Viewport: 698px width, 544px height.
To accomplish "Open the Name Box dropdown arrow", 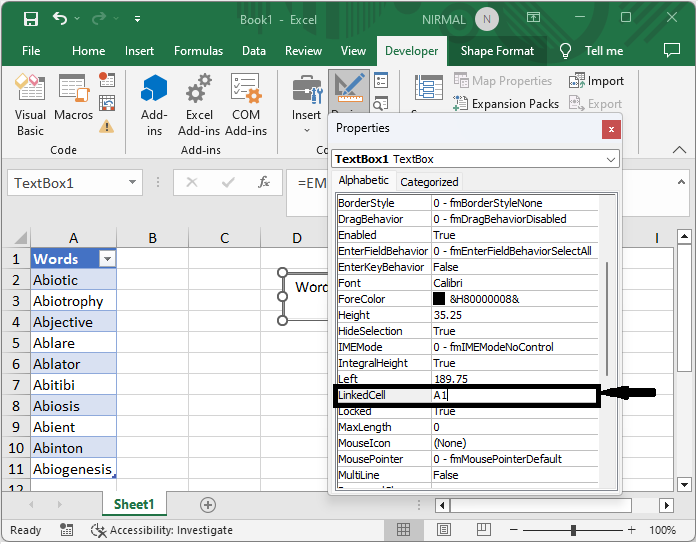I will pos(132,182).
